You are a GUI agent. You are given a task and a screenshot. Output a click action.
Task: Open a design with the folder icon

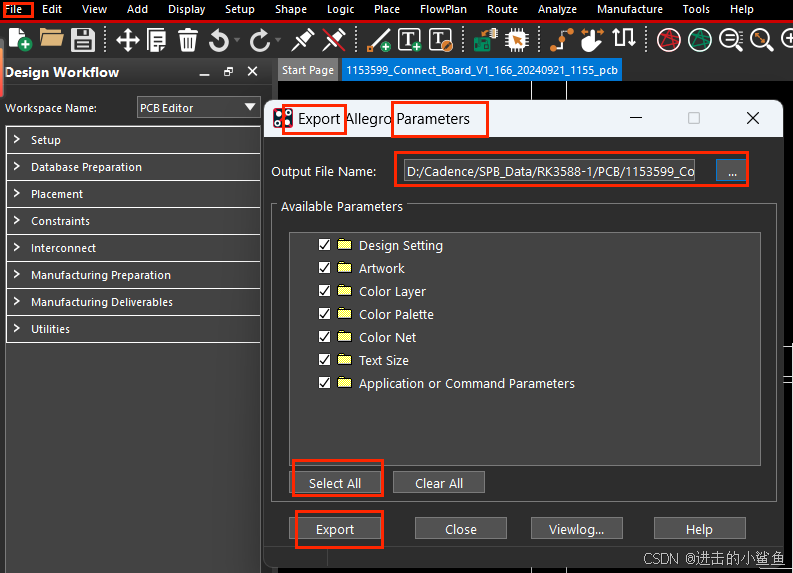51,38
